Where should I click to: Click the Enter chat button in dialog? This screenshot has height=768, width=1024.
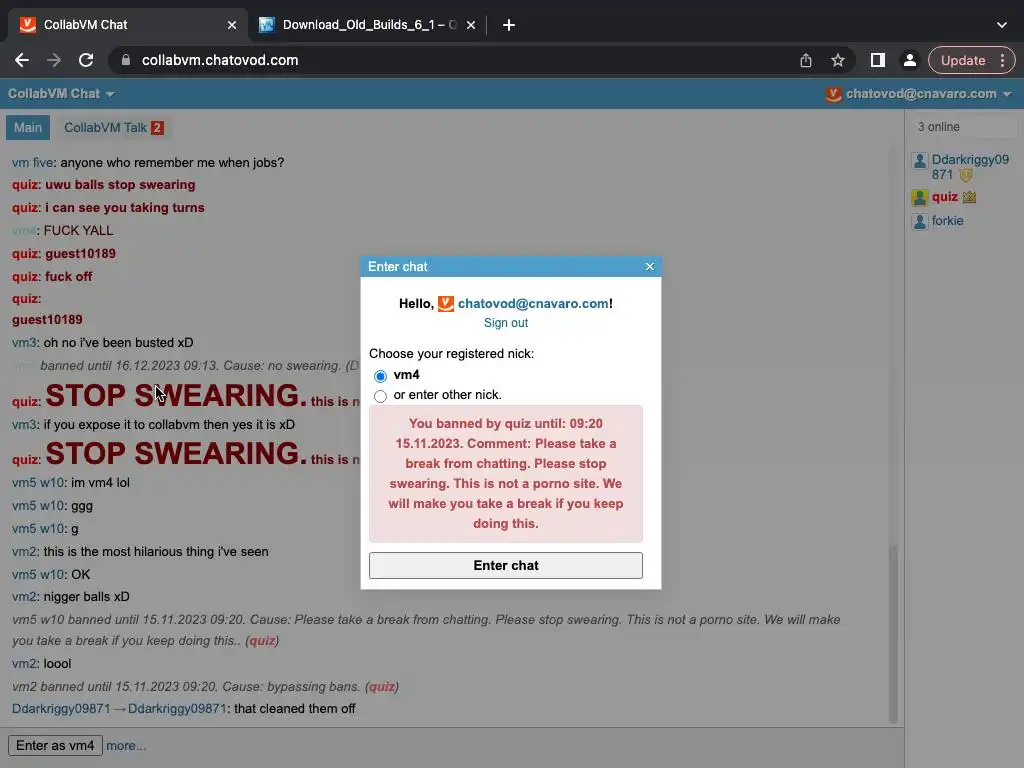pos(505,566)
